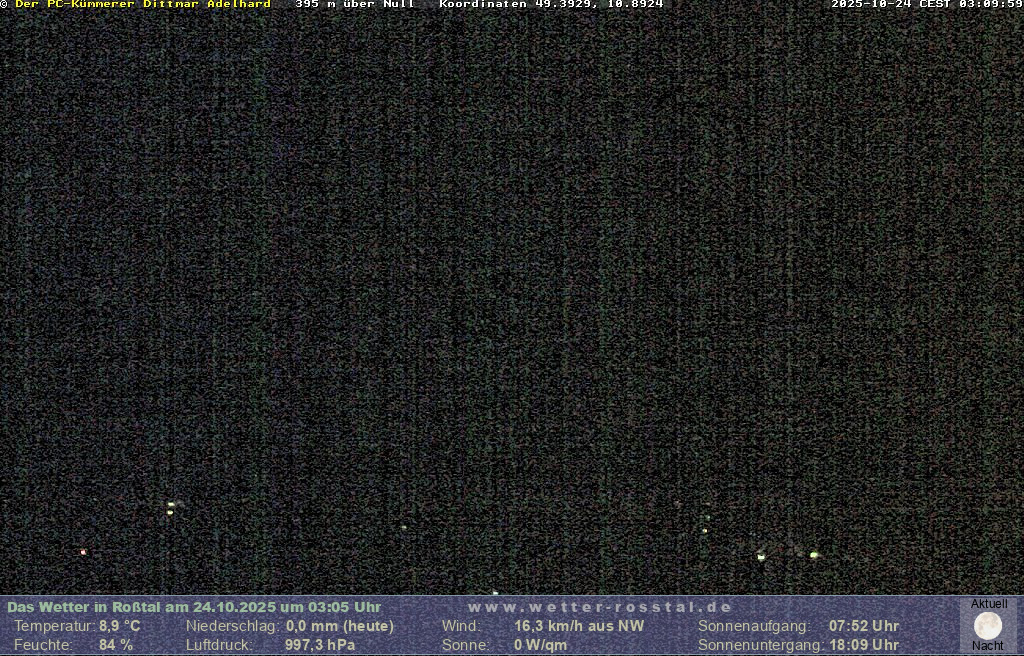
Task: Click the copyright Der PC-Kümmerer Dittmar Adelhard text
Action: tap(142, 5)
